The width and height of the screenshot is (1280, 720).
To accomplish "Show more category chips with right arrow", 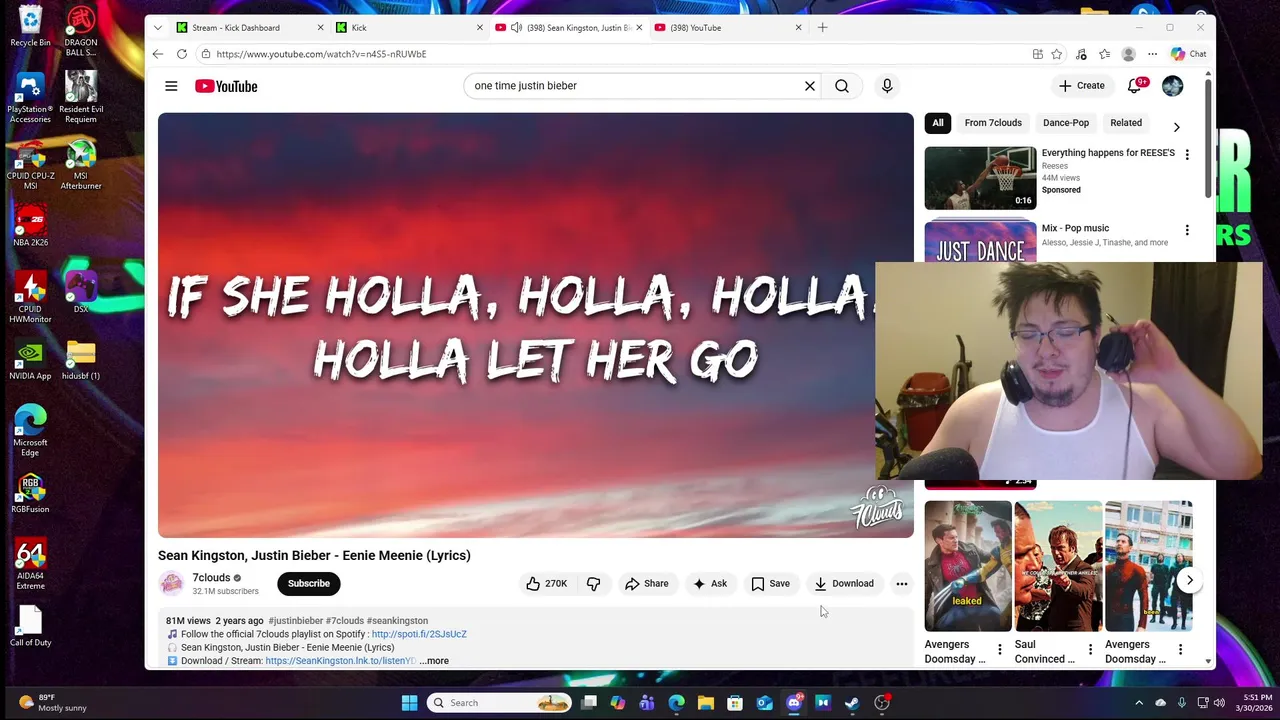I will coord(1176,127).
